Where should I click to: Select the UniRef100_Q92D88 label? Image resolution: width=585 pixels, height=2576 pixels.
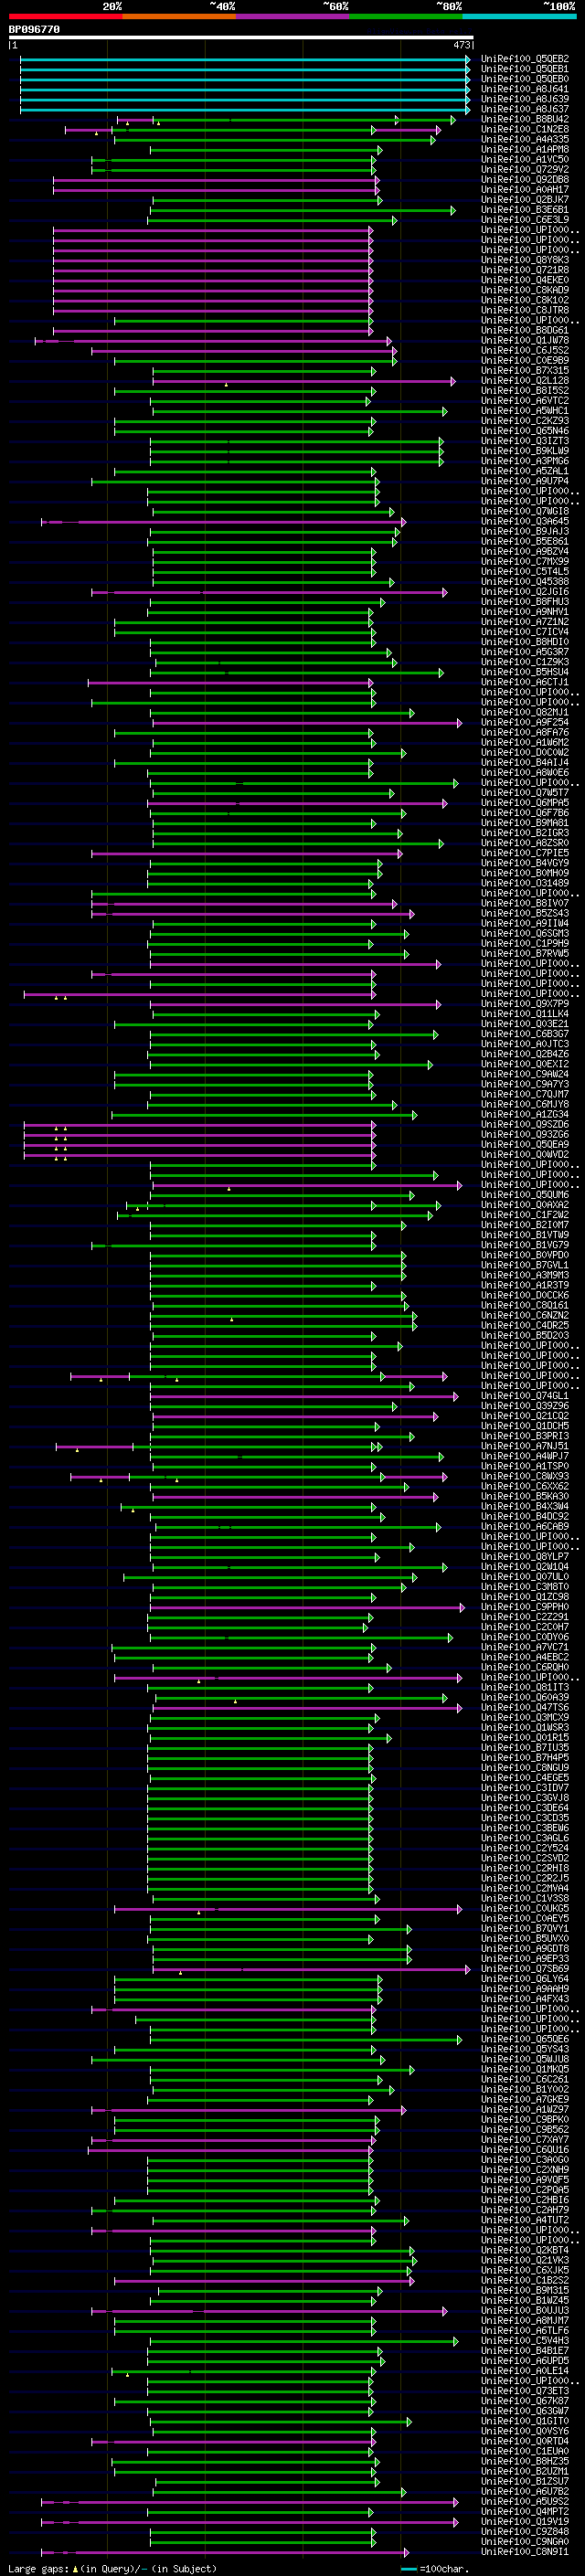click(x=525, y=179)
